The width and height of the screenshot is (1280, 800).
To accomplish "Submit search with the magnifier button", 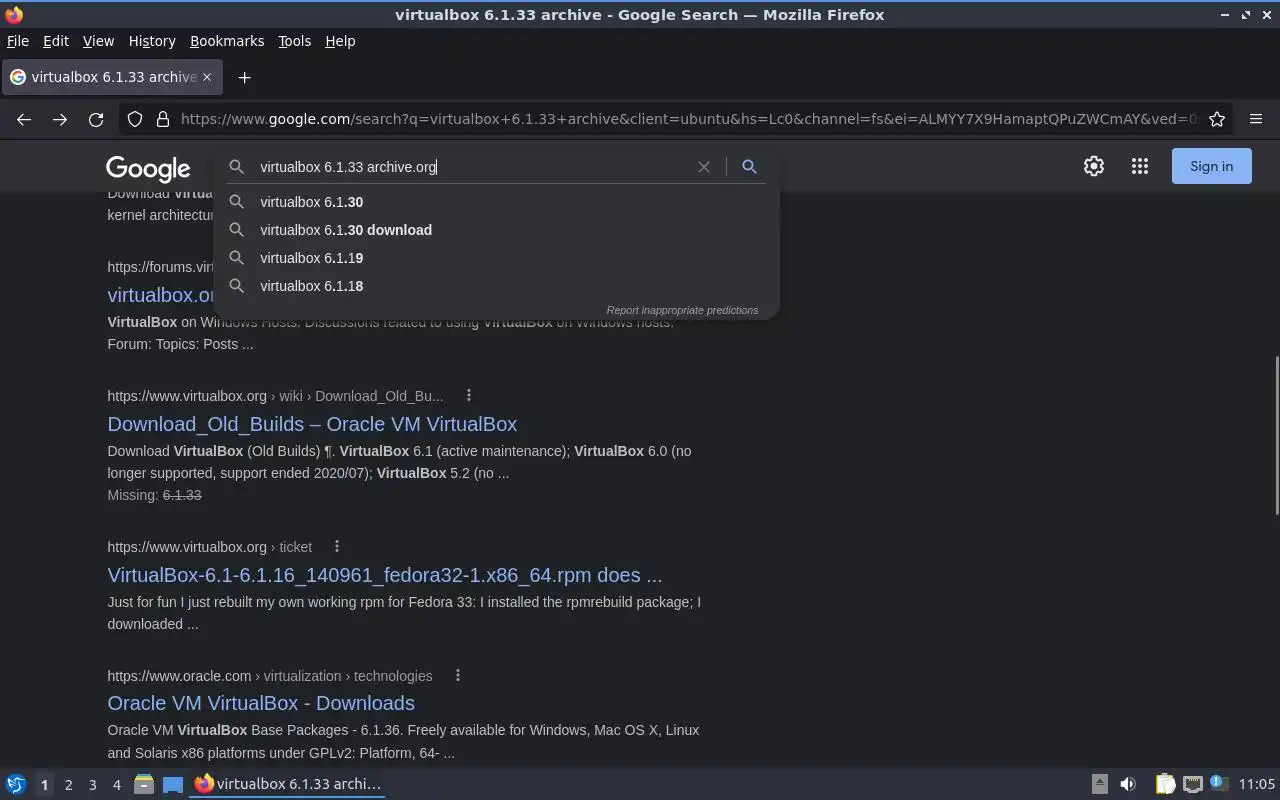I will [x=749, y=167].
